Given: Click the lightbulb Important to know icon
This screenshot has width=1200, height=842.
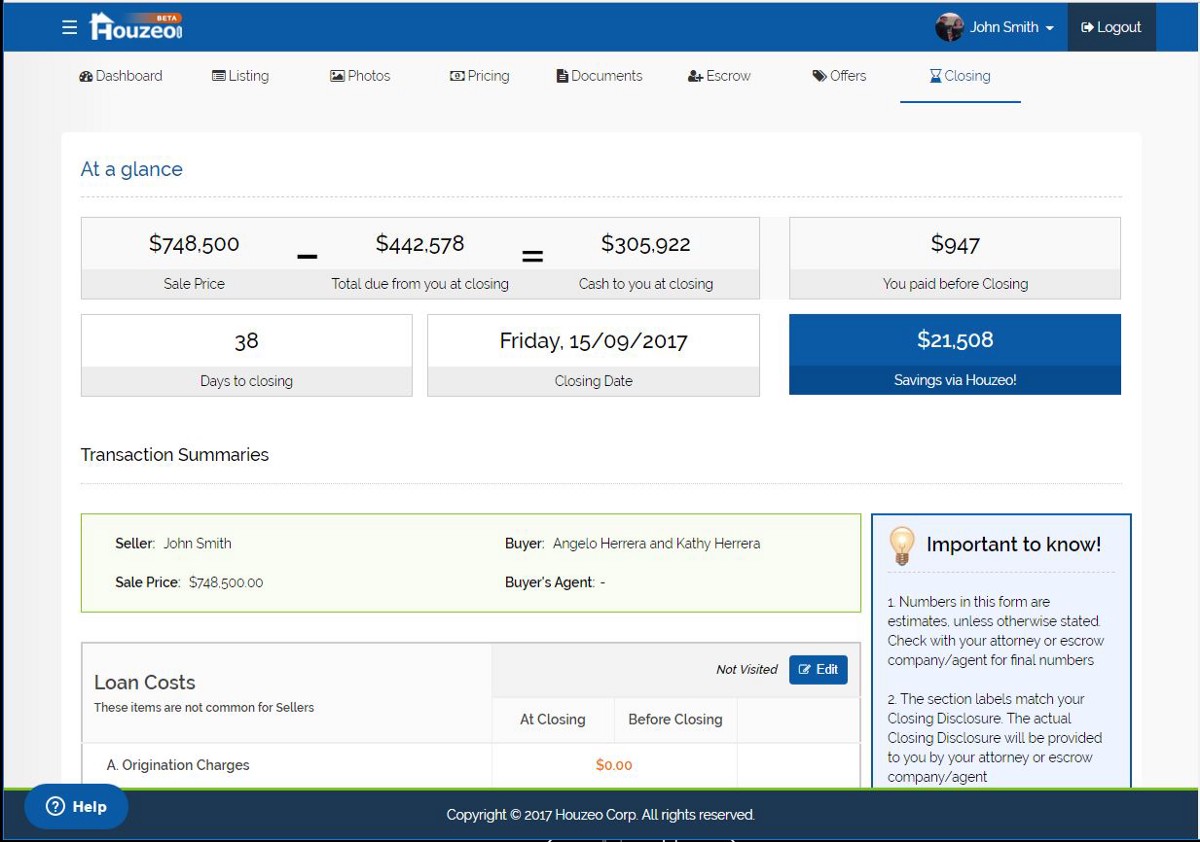Looking at the screenshot, I should [902, 545].
